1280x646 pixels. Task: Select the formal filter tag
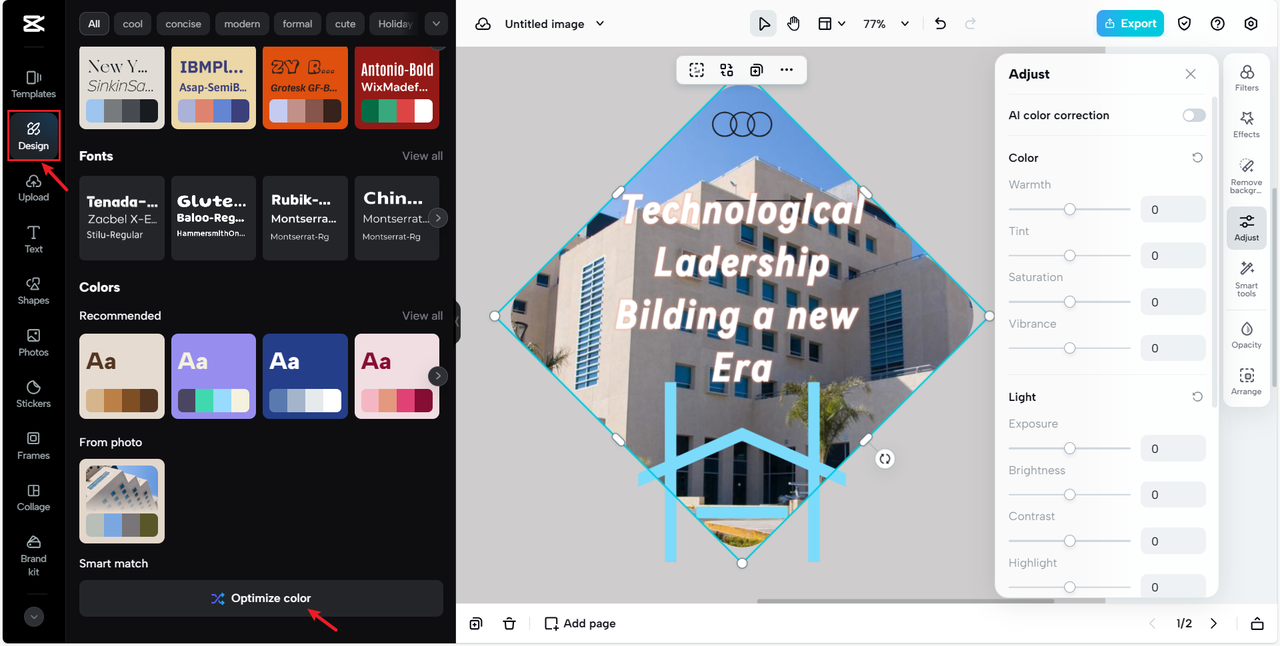click(x=298, y=24)
